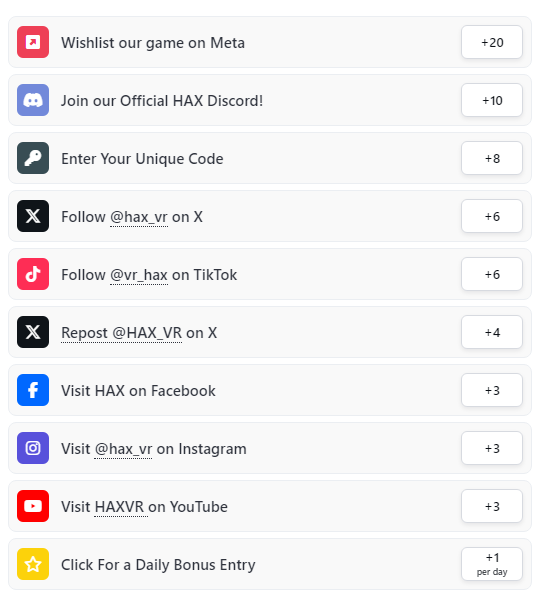
Task: Click the Discord logo icon
Action: point(33,100)
